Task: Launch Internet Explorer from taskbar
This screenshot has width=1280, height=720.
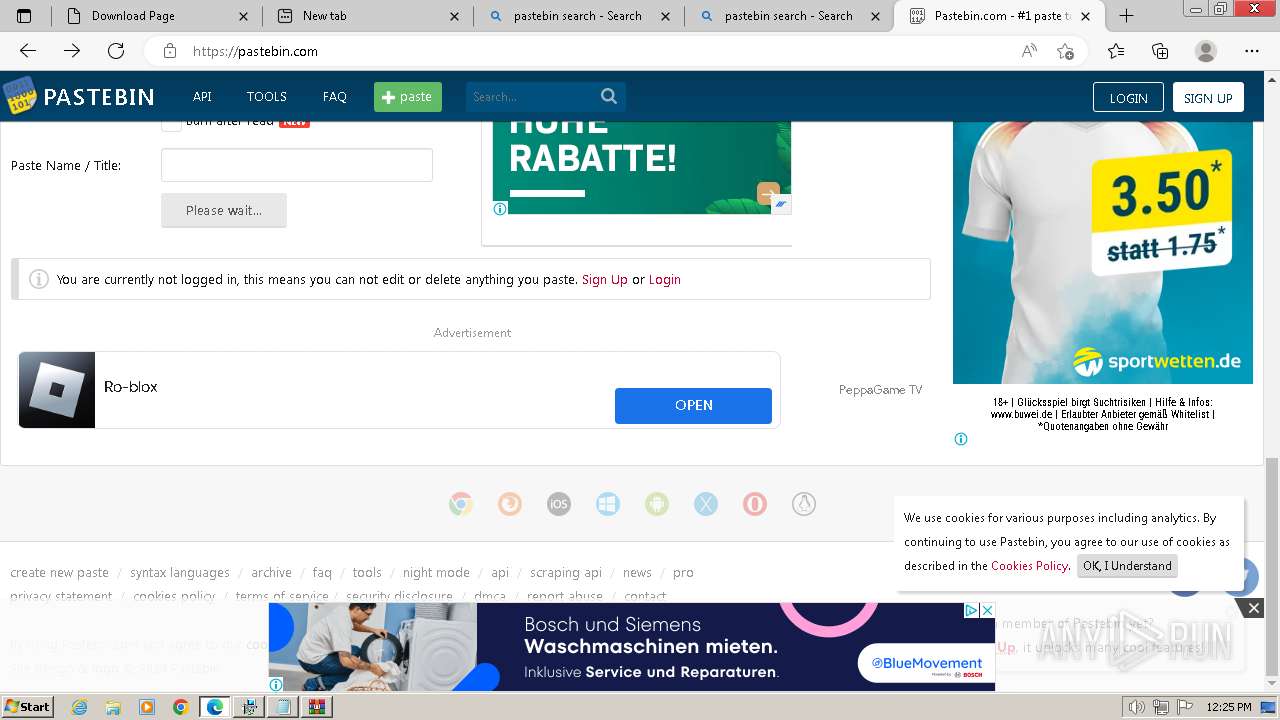Action: point(80,707)
